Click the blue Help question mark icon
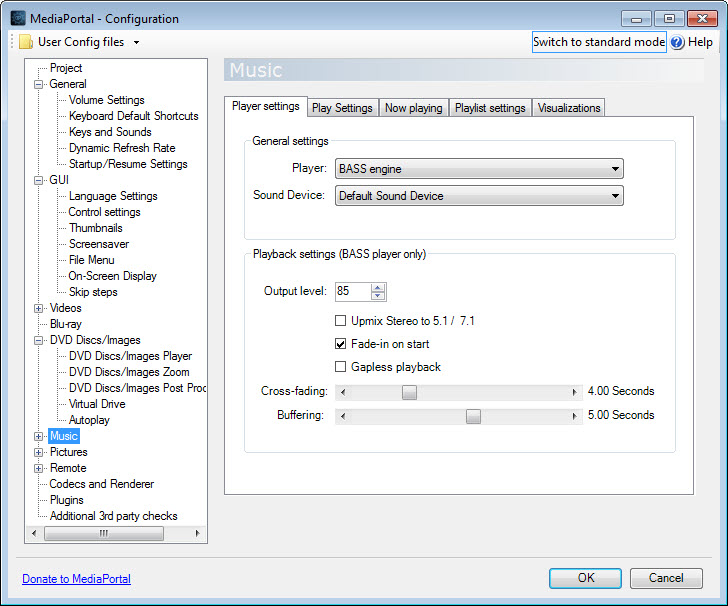Viewport: 728px width, 606px height. [677, 42]
